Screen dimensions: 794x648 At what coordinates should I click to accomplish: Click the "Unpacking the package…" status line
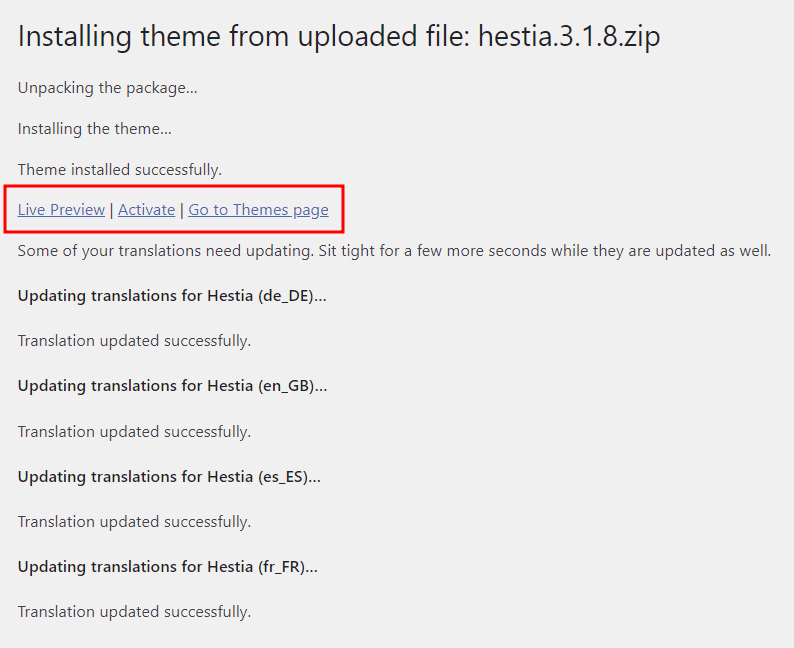[107, 88]
